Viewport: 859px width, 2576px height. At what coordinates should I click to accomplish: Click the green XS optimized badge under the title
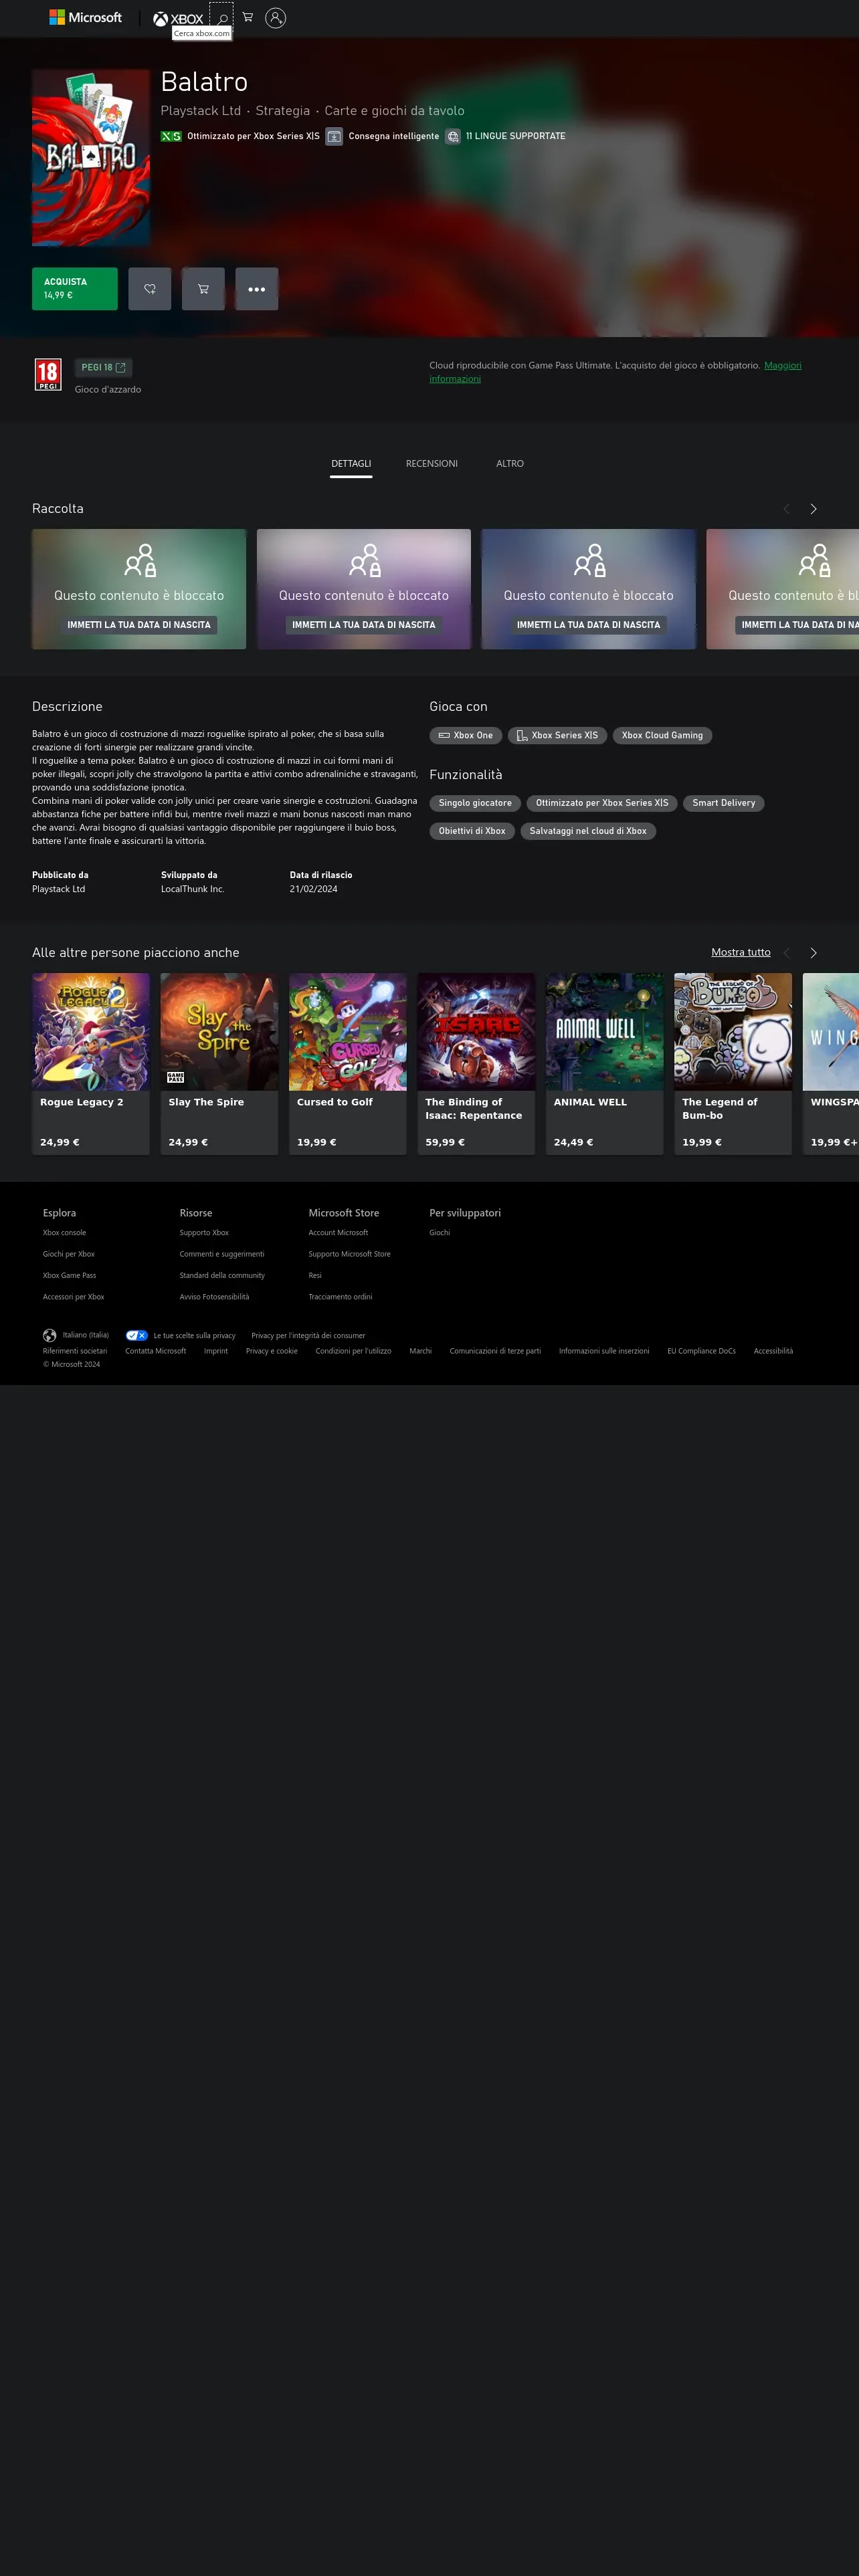pyautogui.click(x=171, y=136)
